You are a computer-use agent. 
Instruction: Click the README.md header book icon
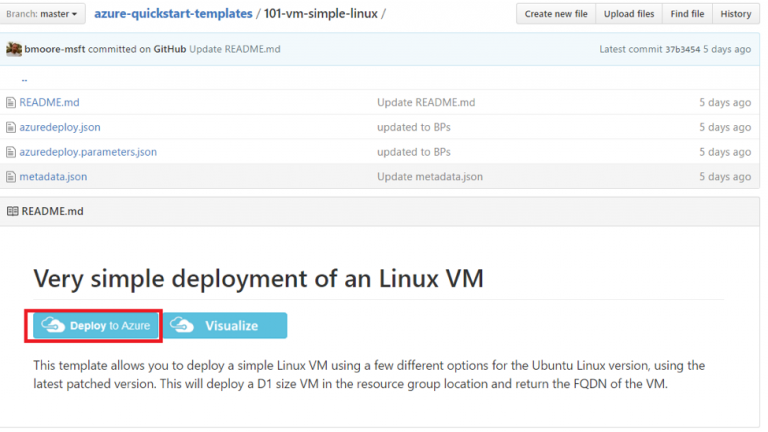tap(12, 211)
